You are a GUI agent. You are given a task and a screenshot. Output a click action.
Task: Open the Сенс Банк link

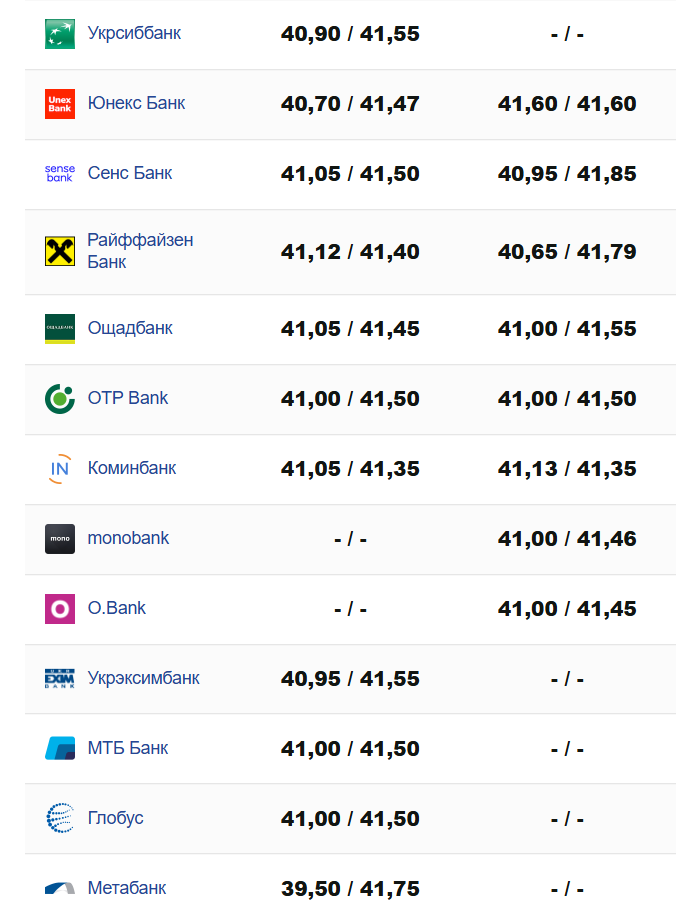click(x=130, y=173)
